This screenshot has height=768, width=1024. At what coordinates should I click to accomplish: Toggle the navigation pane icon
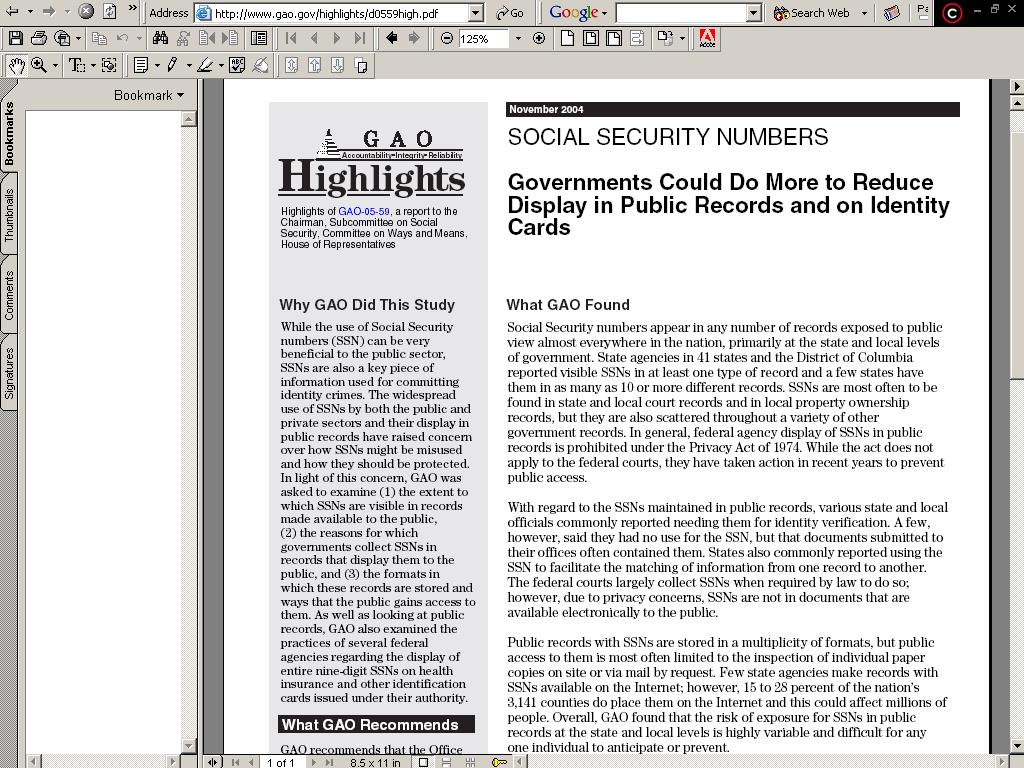point(259,39)
